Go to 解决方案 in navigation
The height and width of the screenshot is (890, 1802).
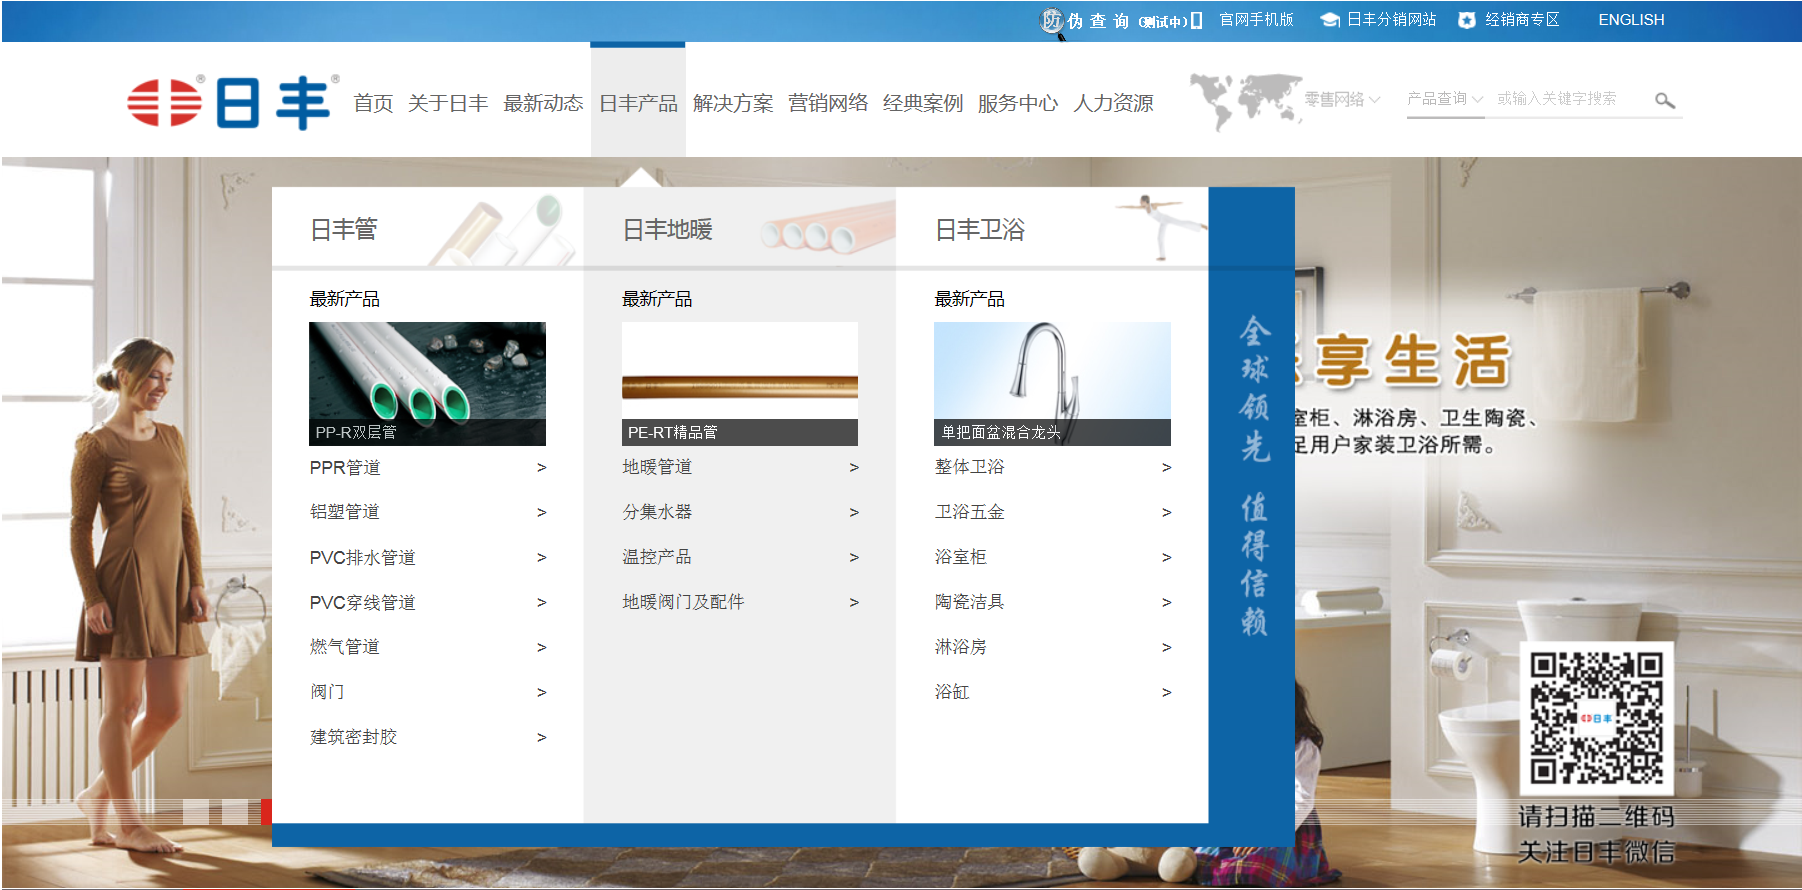click(x=733, y=103)
